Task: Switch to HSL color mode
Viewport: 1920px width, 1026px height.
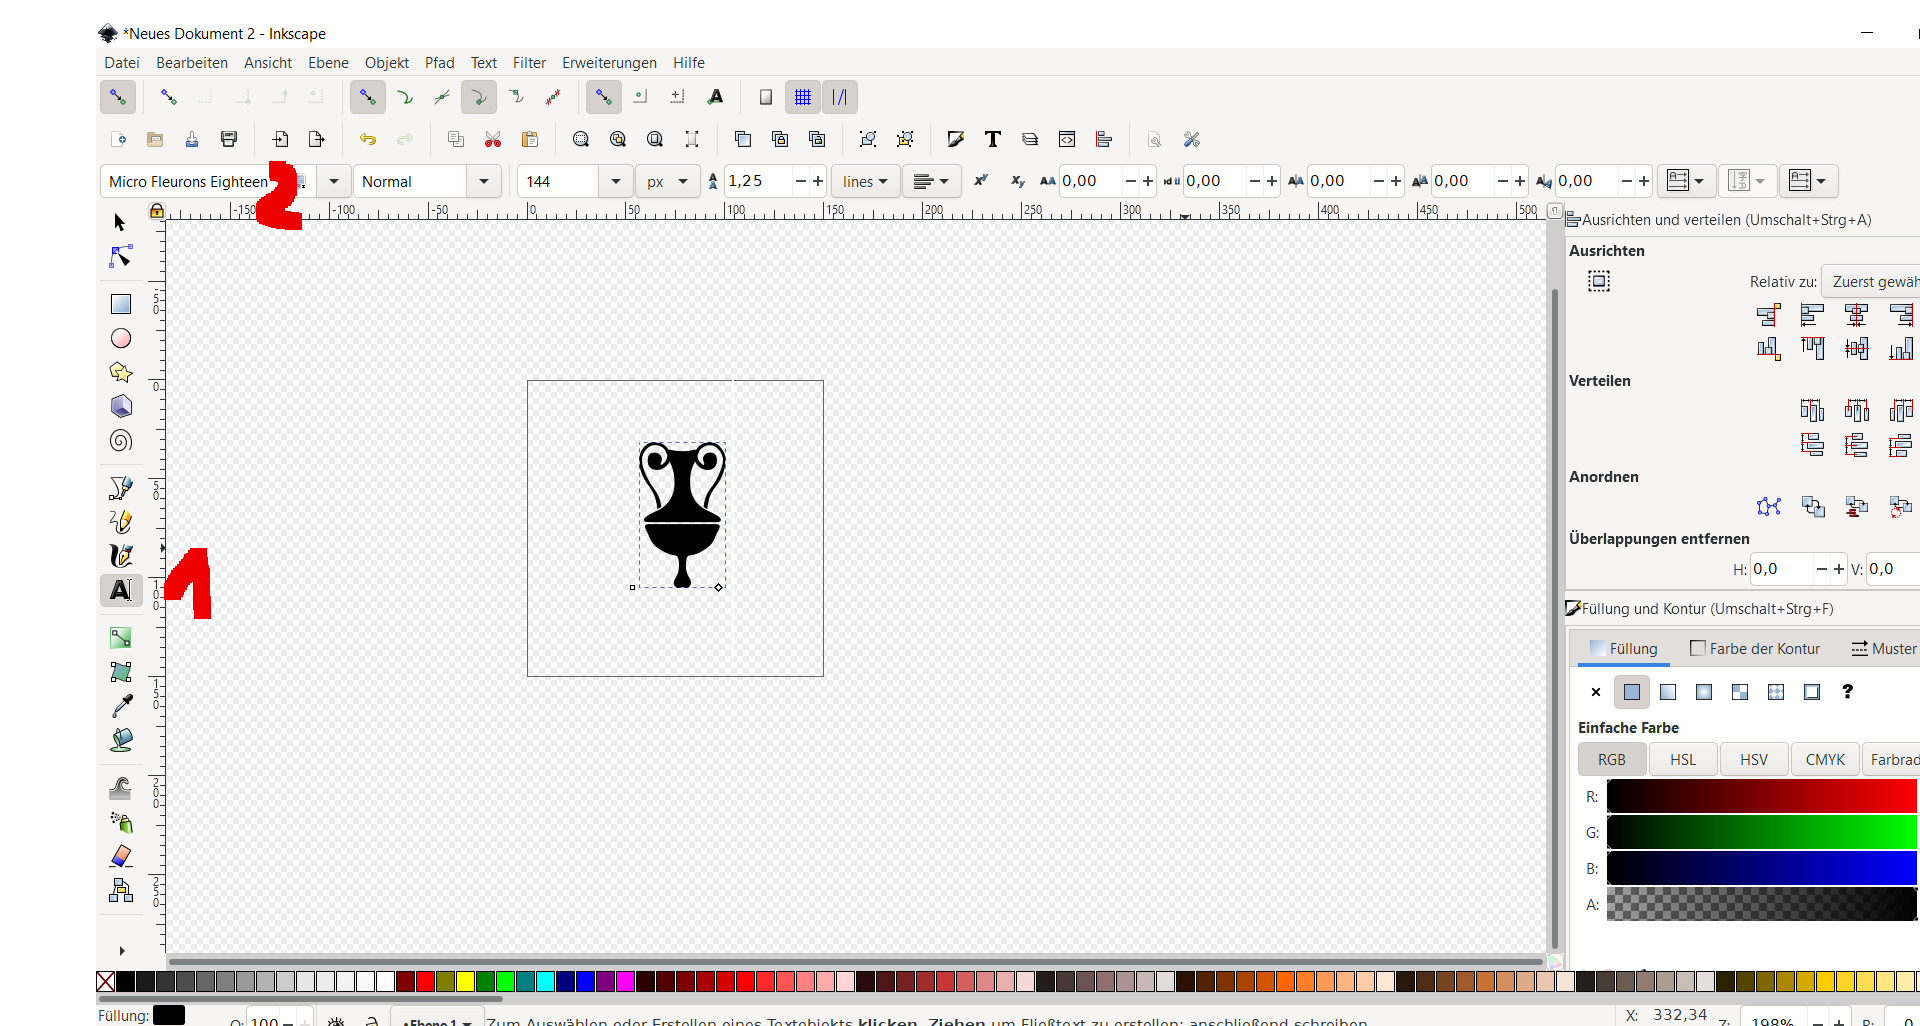Action: tap(1683, 759)
